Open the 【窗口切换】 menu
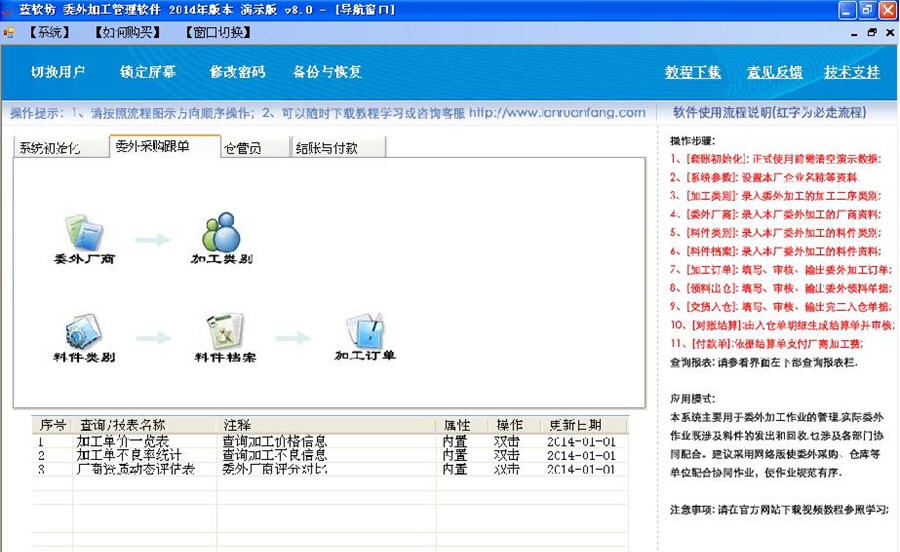Viewport: 900px width, 552px height. tap(218, 32)
